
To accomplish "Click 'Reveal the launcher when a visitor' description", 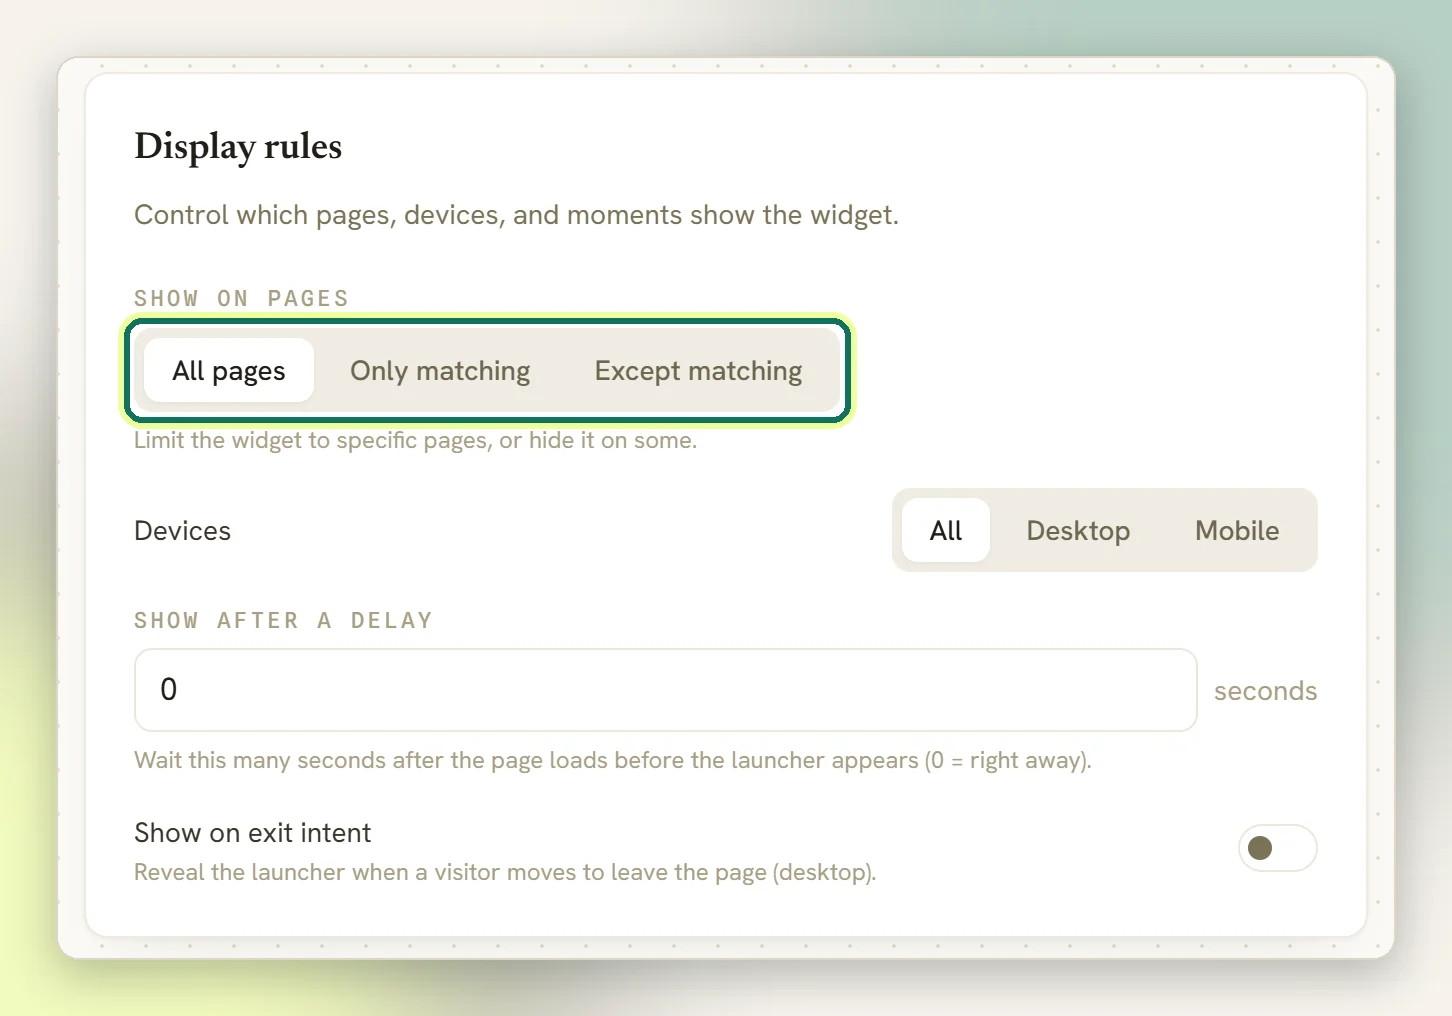I will [x=505, y=872].
